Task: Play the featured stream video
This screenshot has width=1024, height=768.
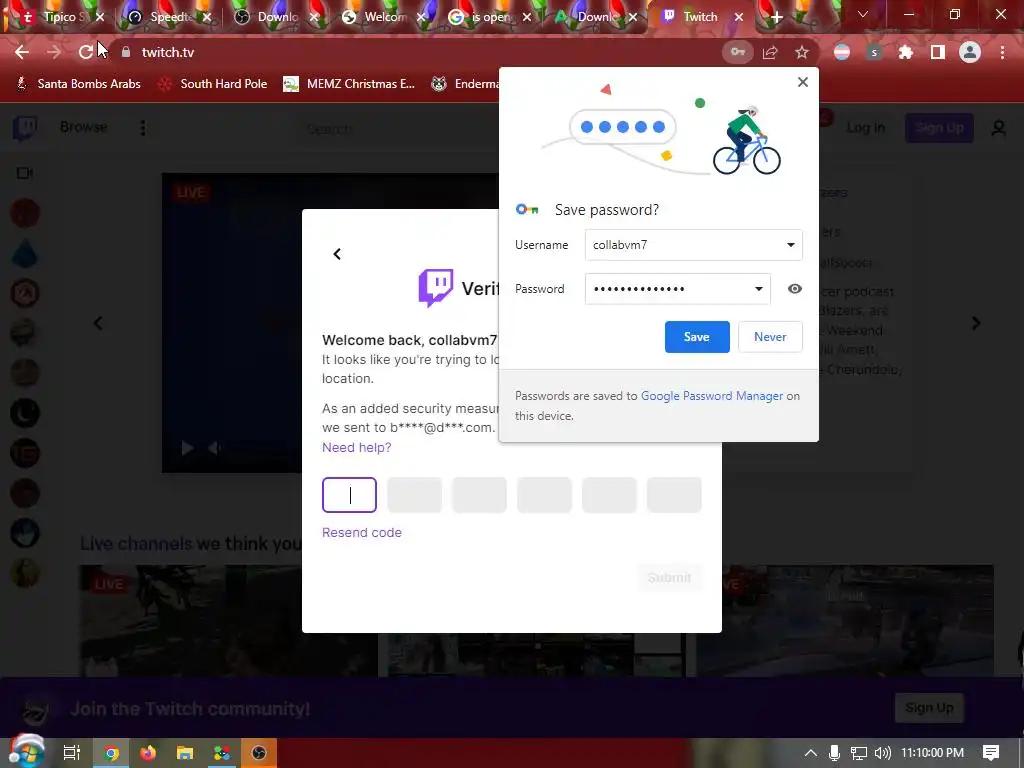Action: pos(187,448)
